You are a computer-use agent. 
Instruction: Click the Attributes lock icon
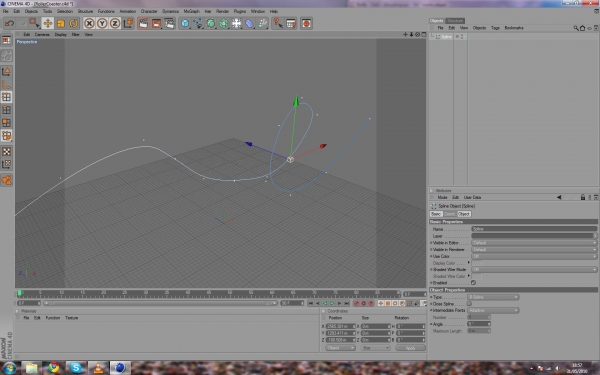(582, 197)
